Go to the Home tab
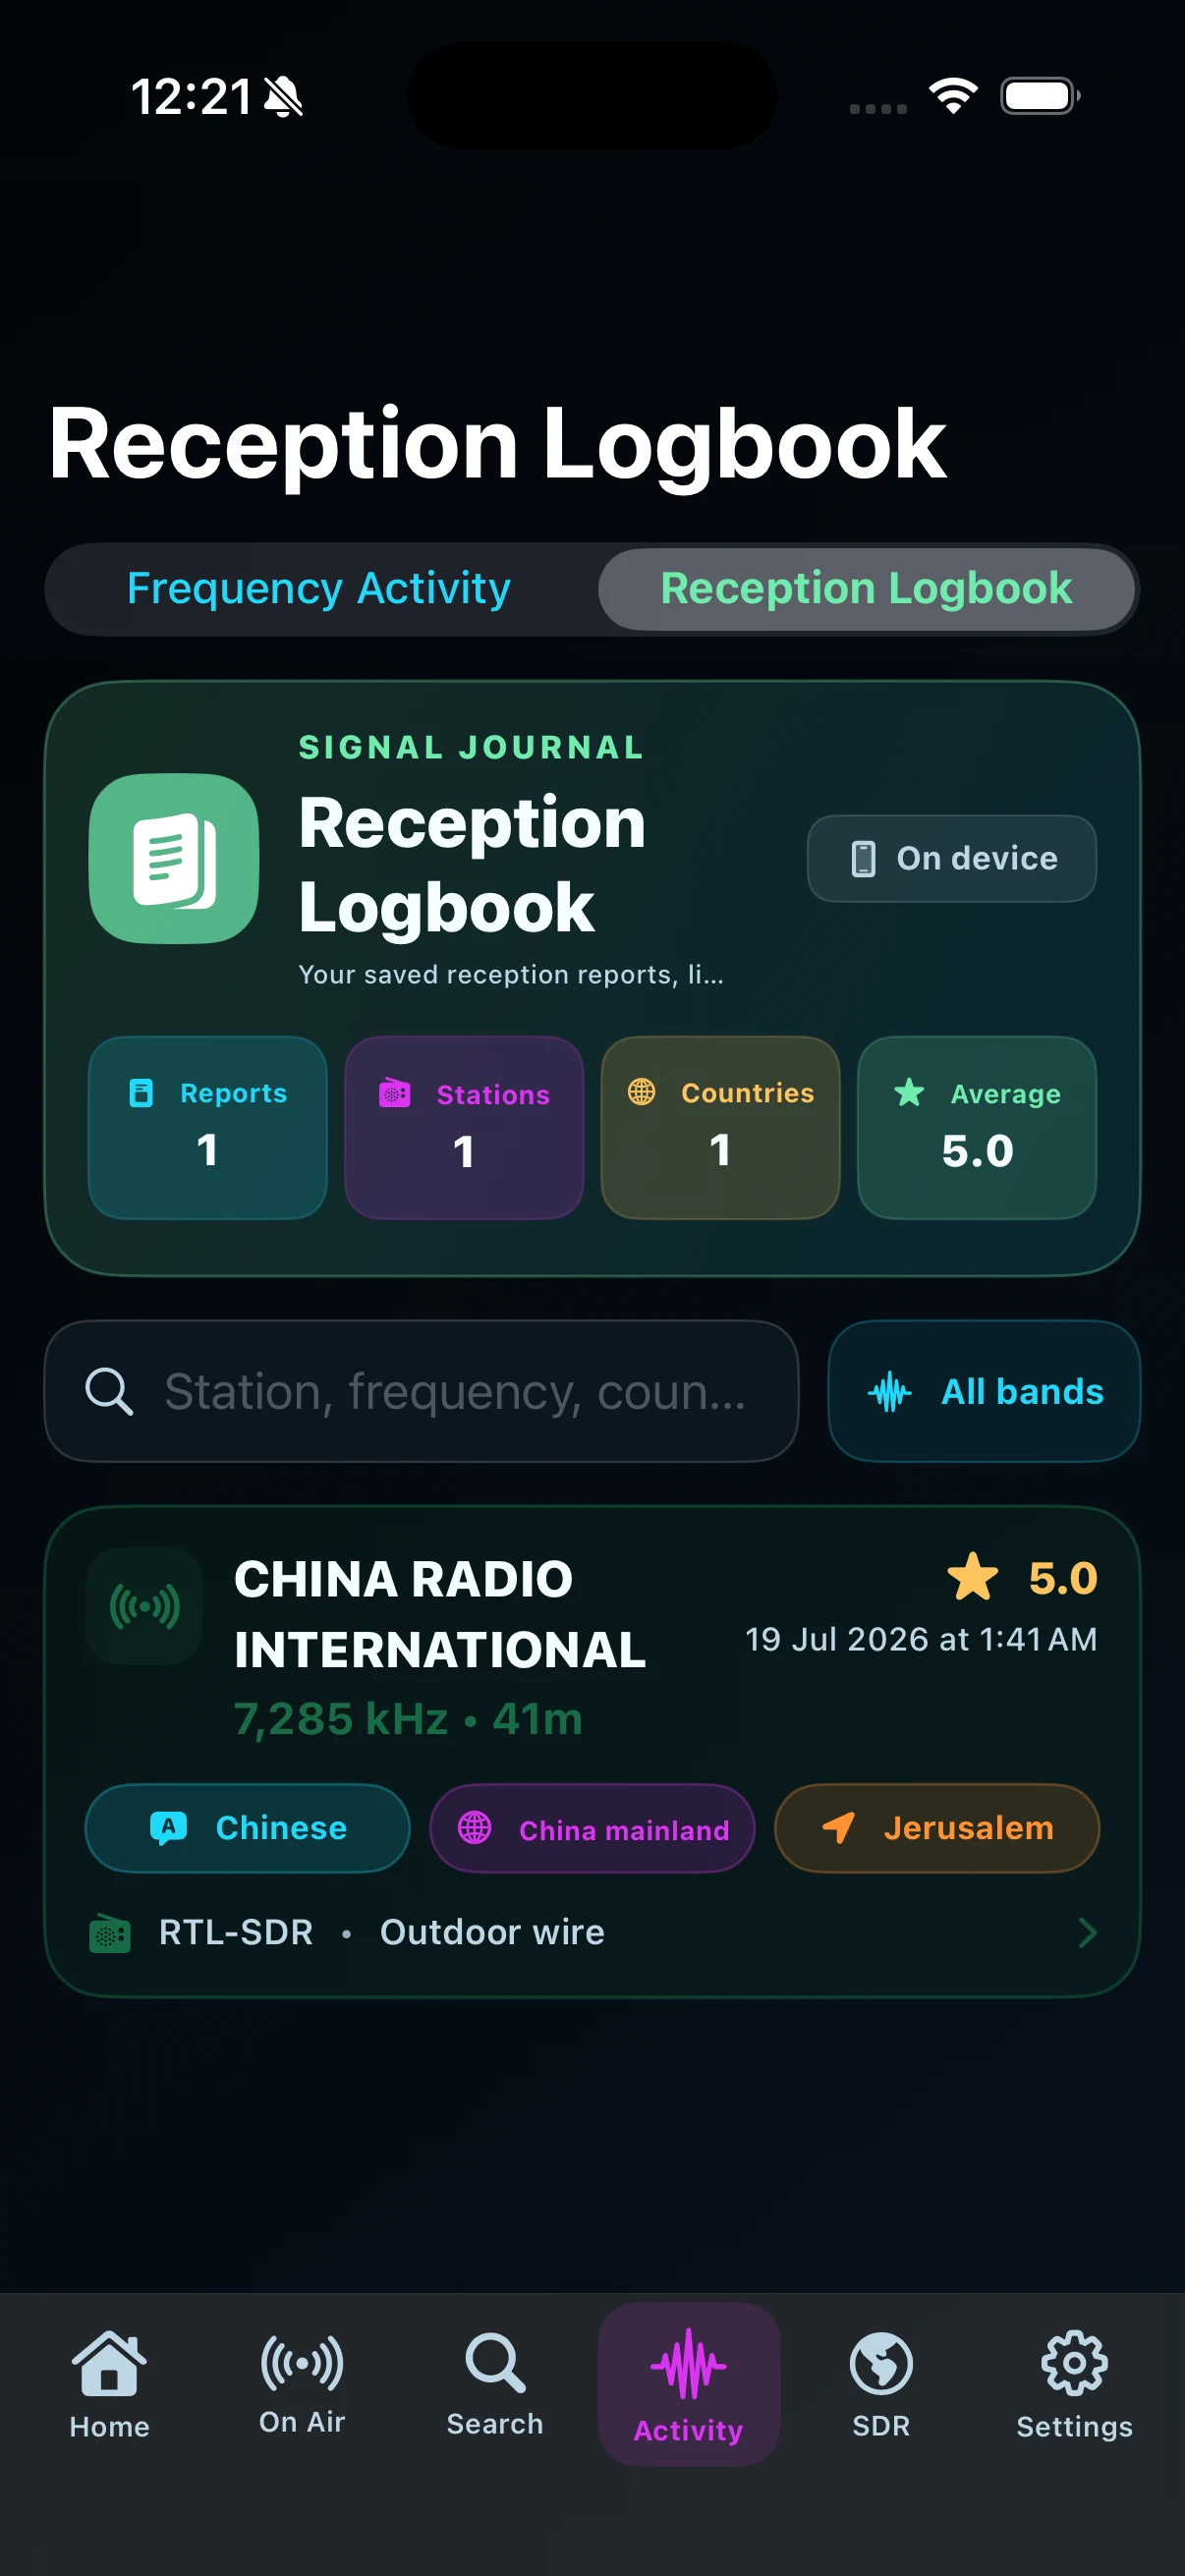The height and width of the screenshot is (2576, 1185). coord(109,2384)
